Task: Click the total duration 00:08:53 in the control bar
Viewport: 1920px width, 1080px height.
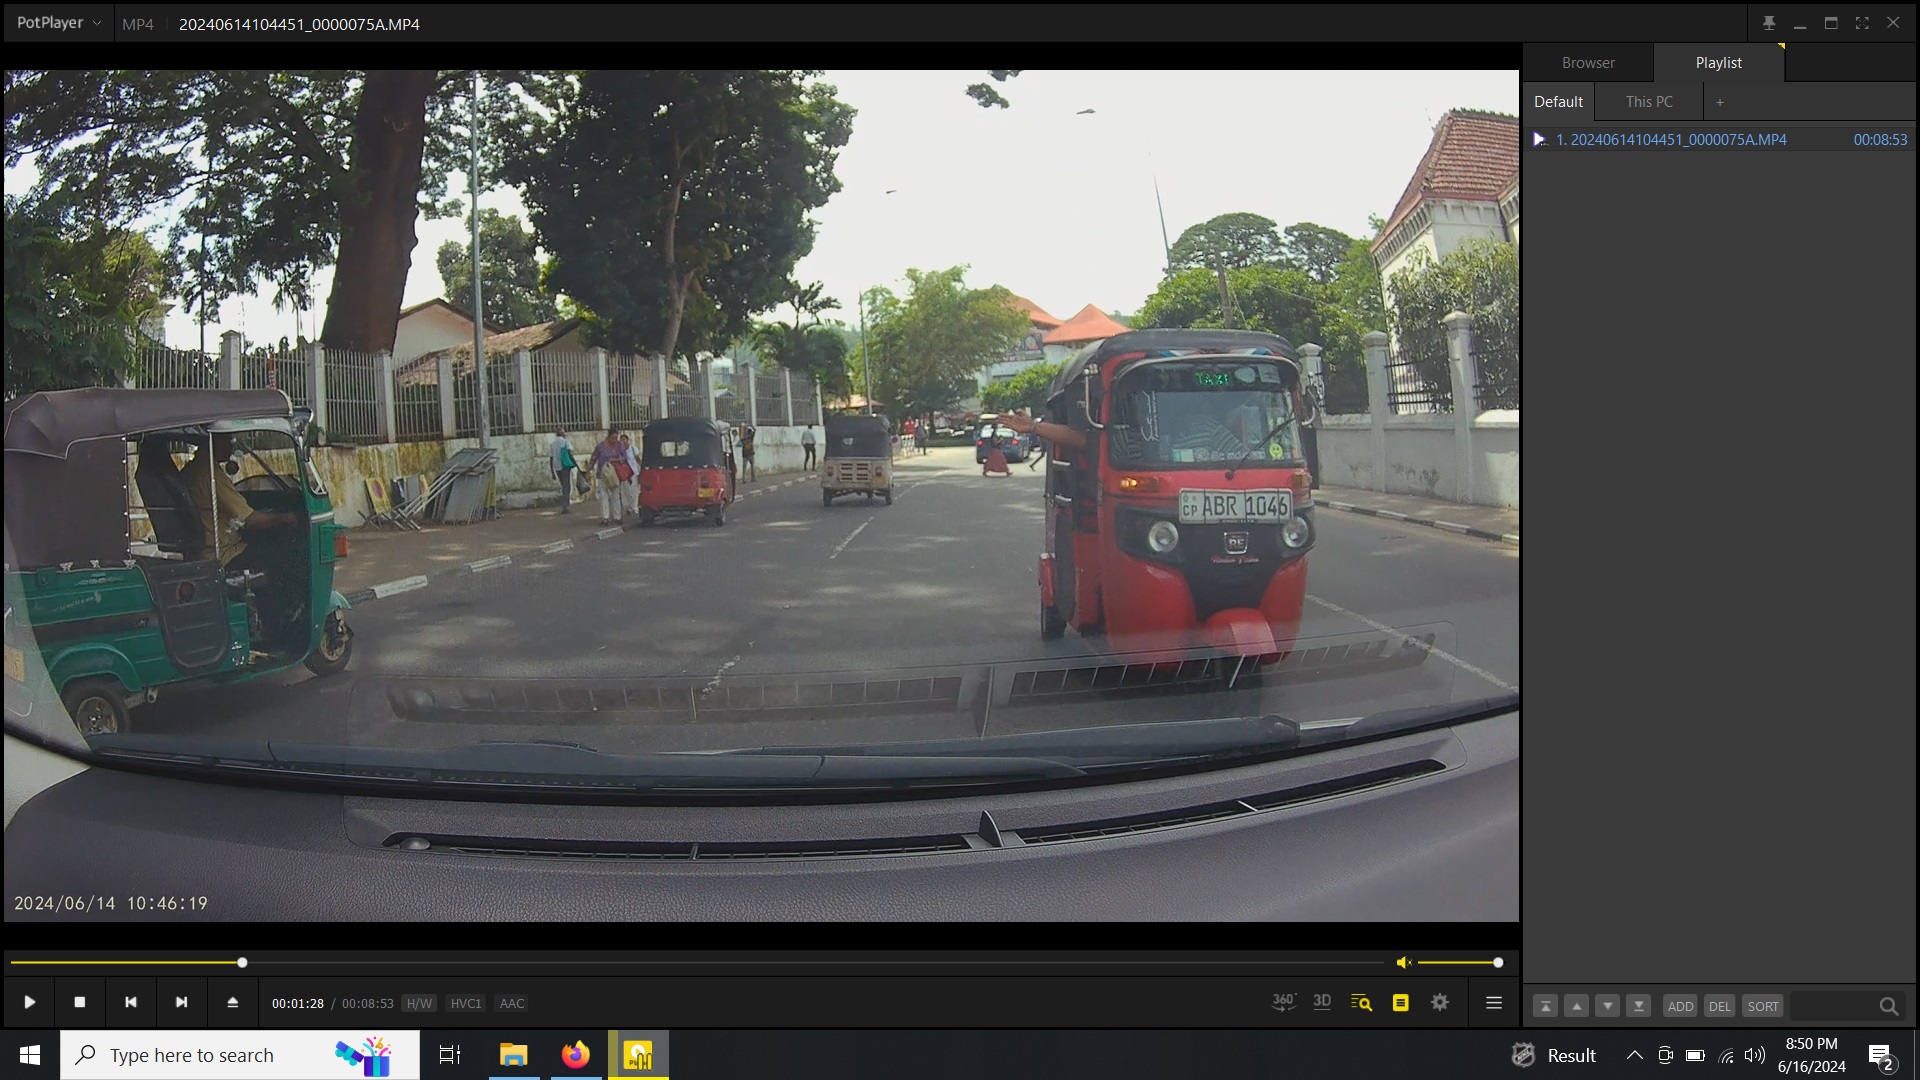Action: click(368, 1003)
